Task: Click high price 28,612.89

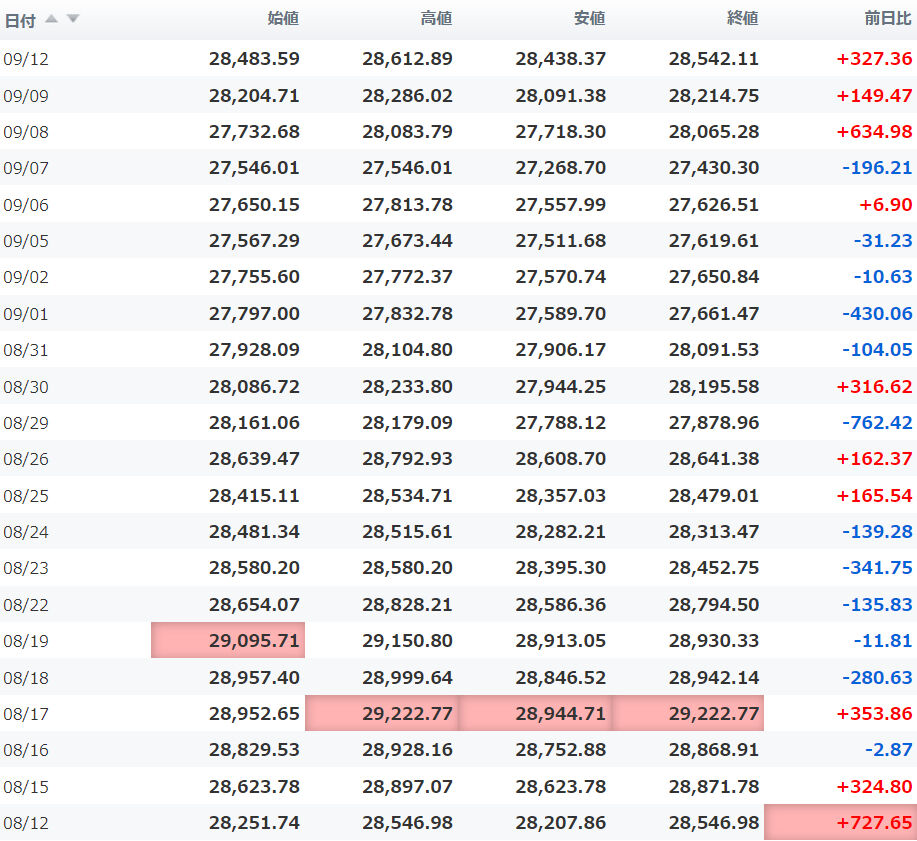Action: 408,58
